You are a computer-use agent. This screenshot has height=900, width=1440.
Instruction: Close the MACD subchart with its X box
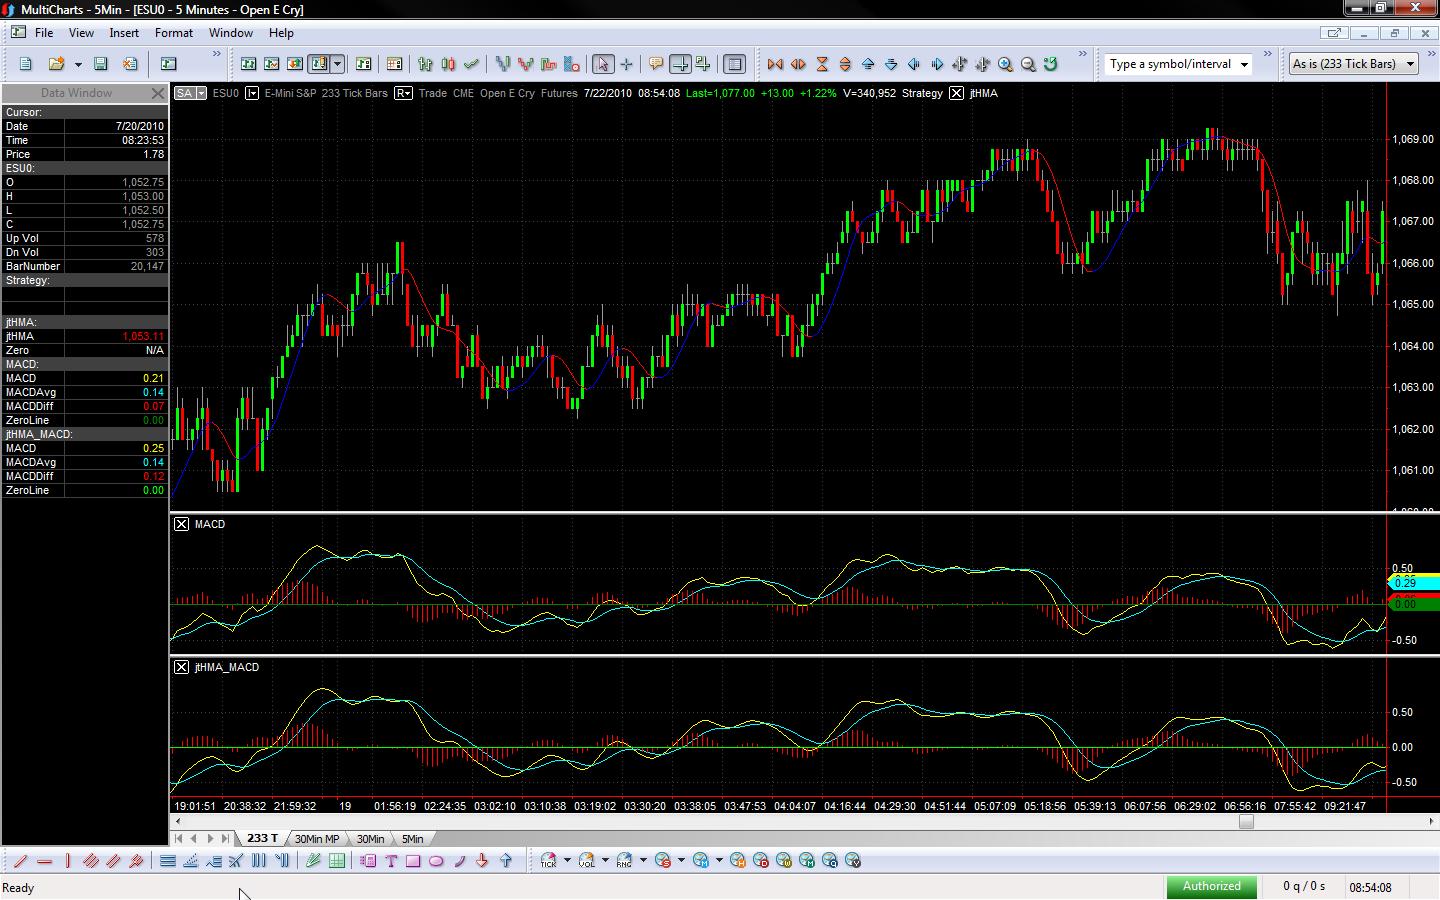click(181, 524)
